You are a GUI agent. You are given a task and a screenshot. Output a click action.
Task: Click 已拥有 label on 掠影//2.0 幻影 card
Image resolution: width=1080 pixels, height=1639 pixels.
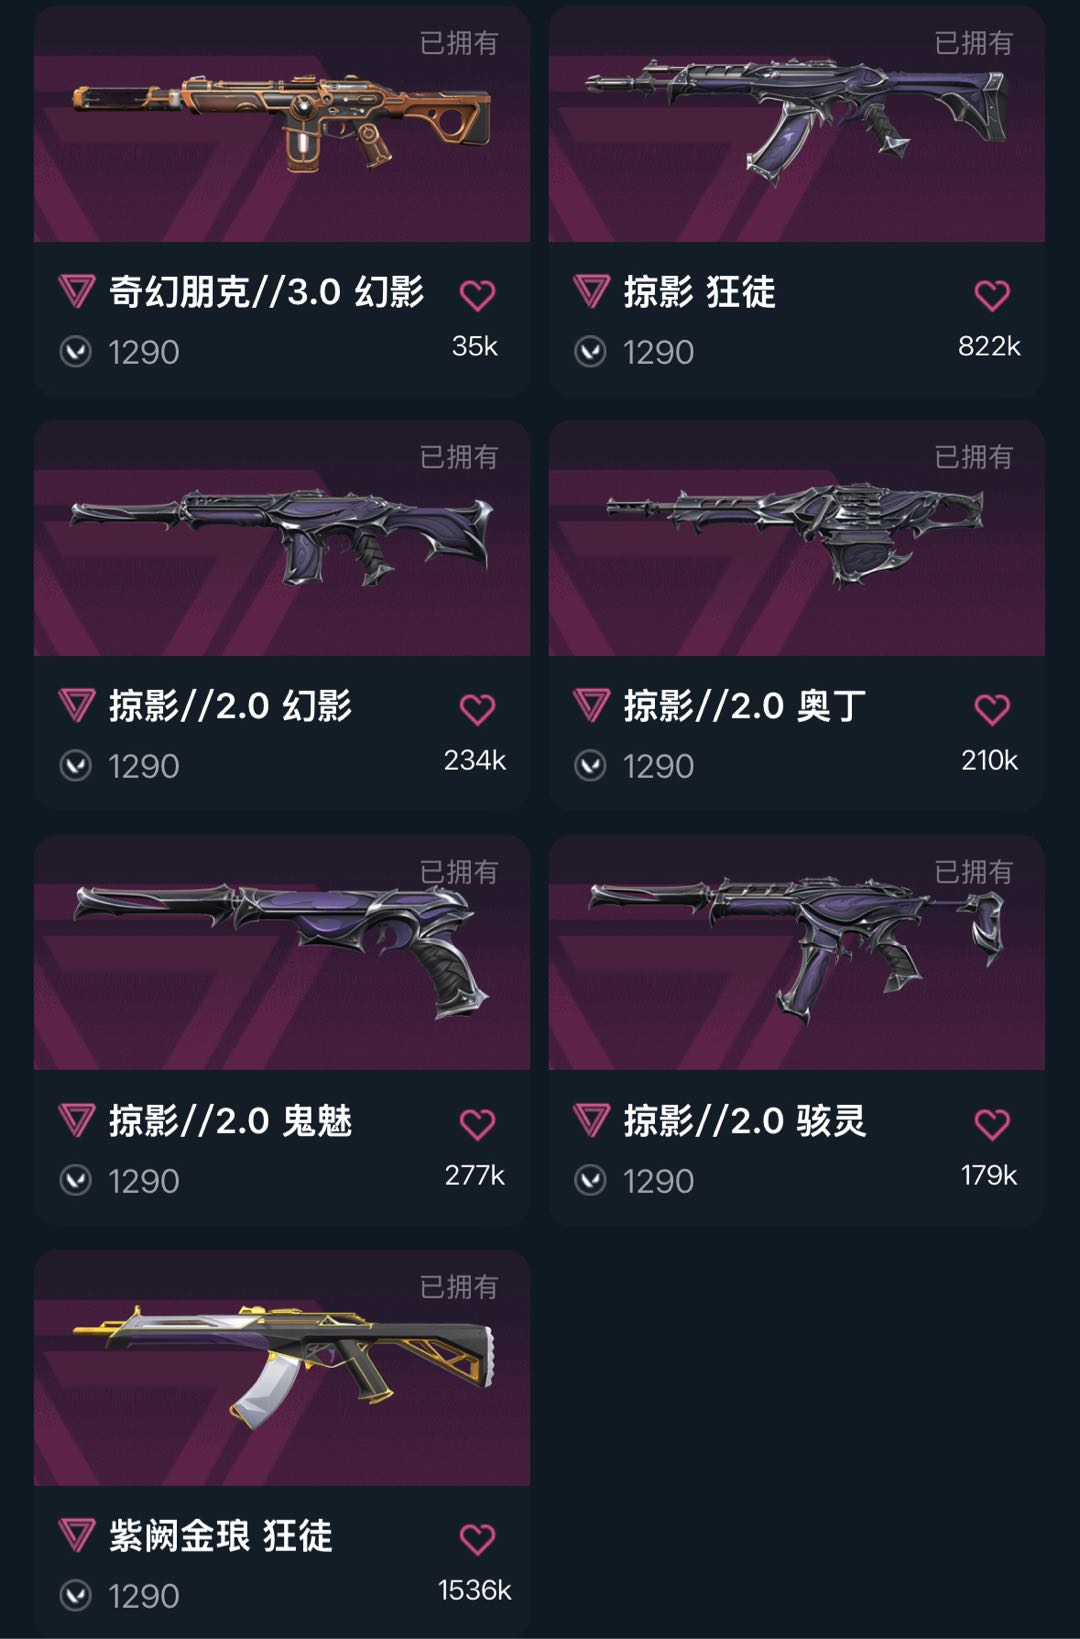[459, 457]
